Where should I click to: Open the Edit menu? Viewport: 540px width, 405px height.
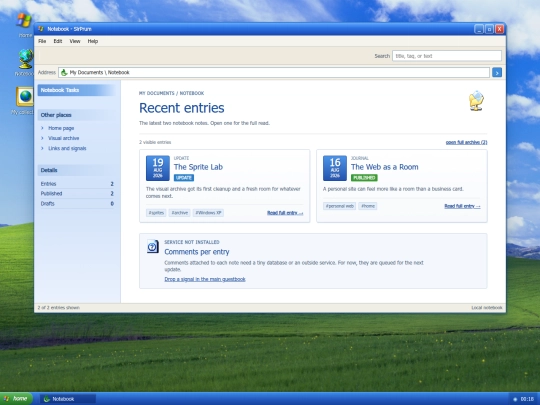(58, 41)
